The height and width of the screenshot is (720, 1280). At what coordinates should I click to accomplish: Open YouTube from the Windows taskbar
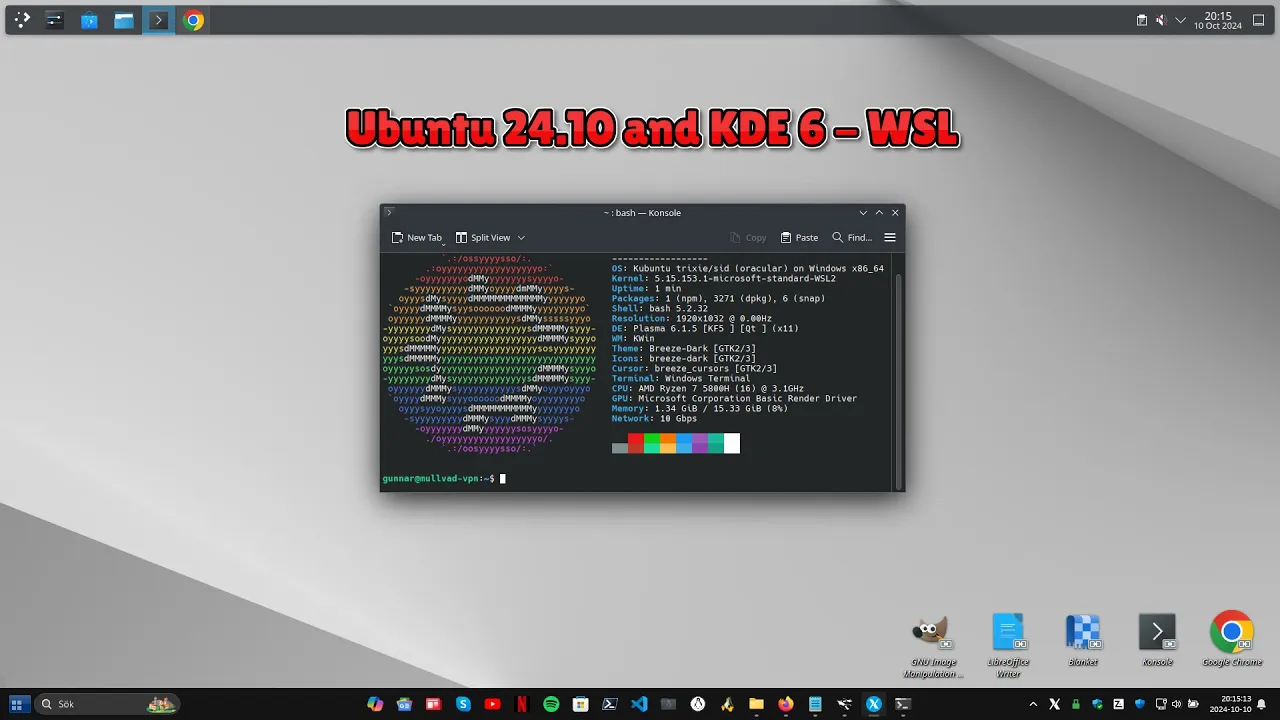pos(492,704)
